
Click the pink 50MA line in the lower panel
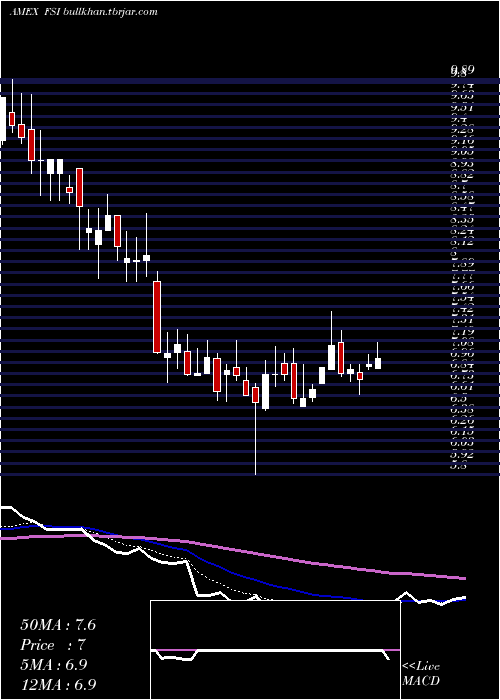click(232, 548)
